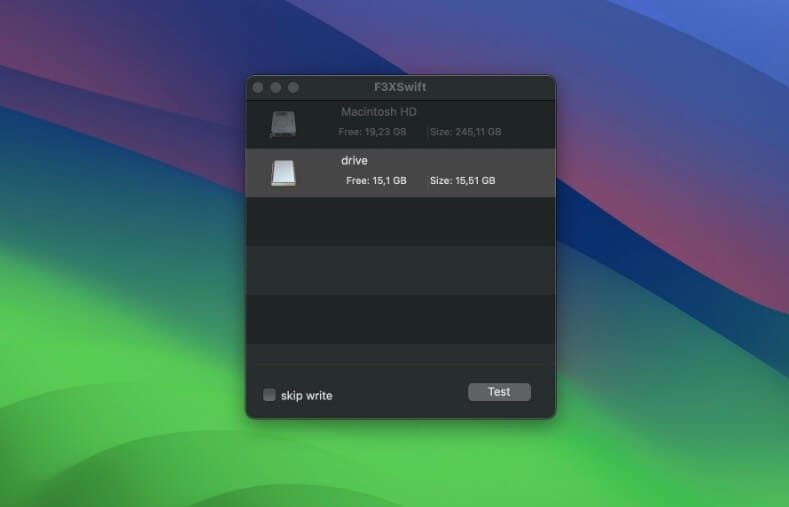Click the white external drive icon

click(283, 173)
